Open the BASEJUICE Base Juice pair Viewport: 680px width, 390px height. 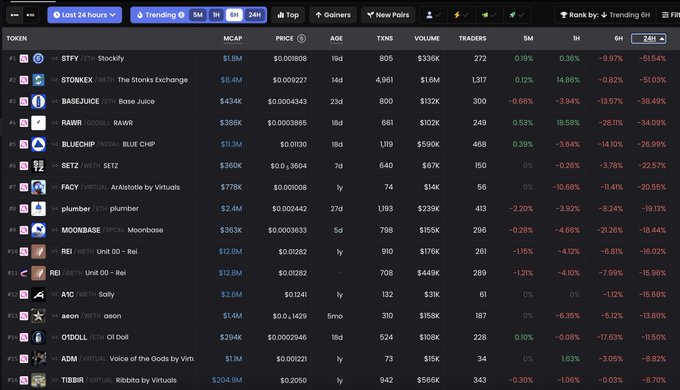click(x=108, y=101)
